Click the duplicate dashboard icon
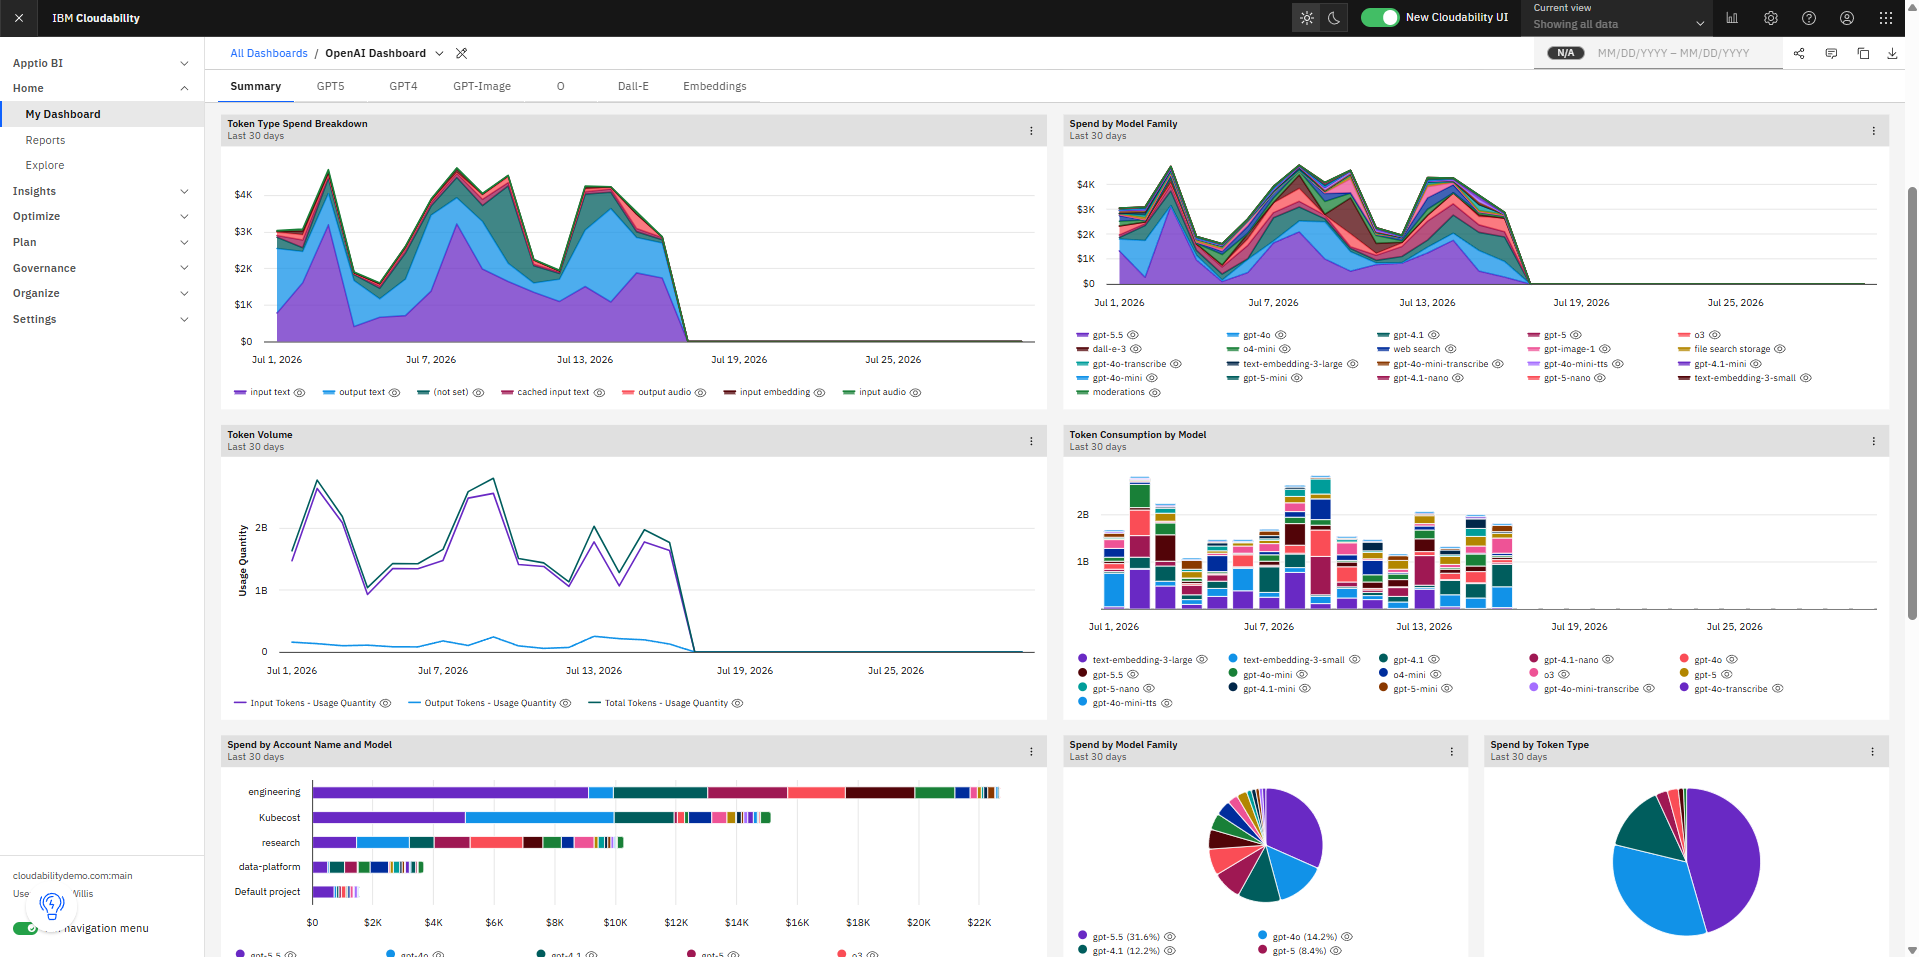Image resolution: width=1919 pixels, height=957 pixels. click(1863, 54)
